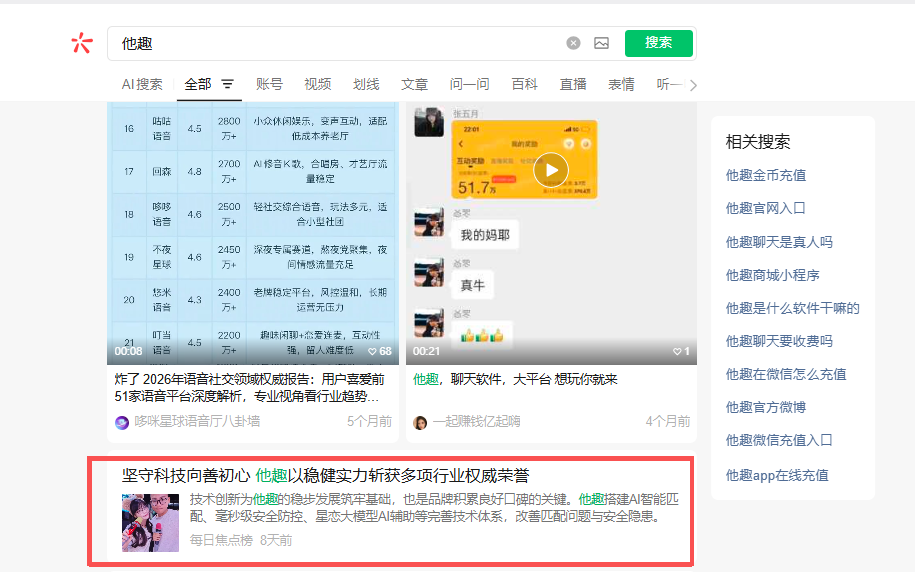Open related search 他趣app在线充值

coord(777,475)
